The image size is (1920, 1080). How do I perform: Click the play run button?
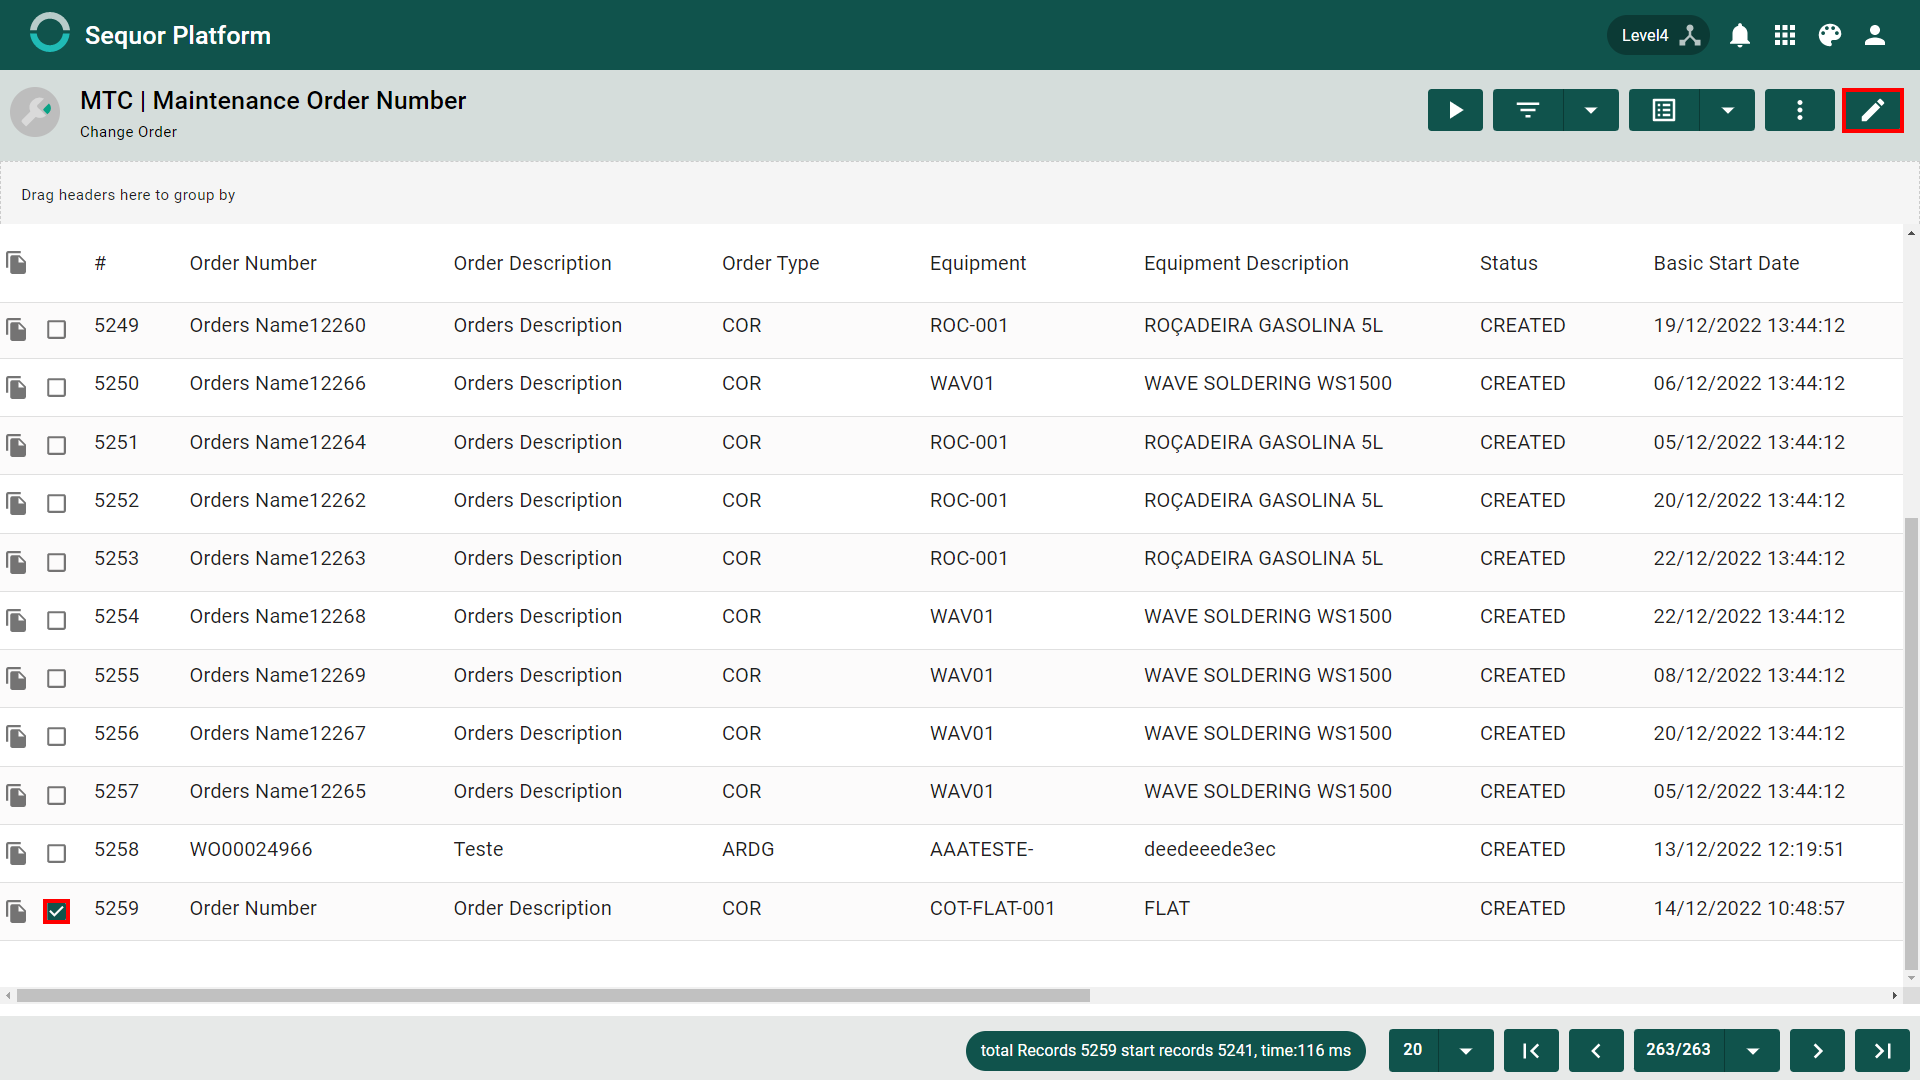pos(1455,110)
